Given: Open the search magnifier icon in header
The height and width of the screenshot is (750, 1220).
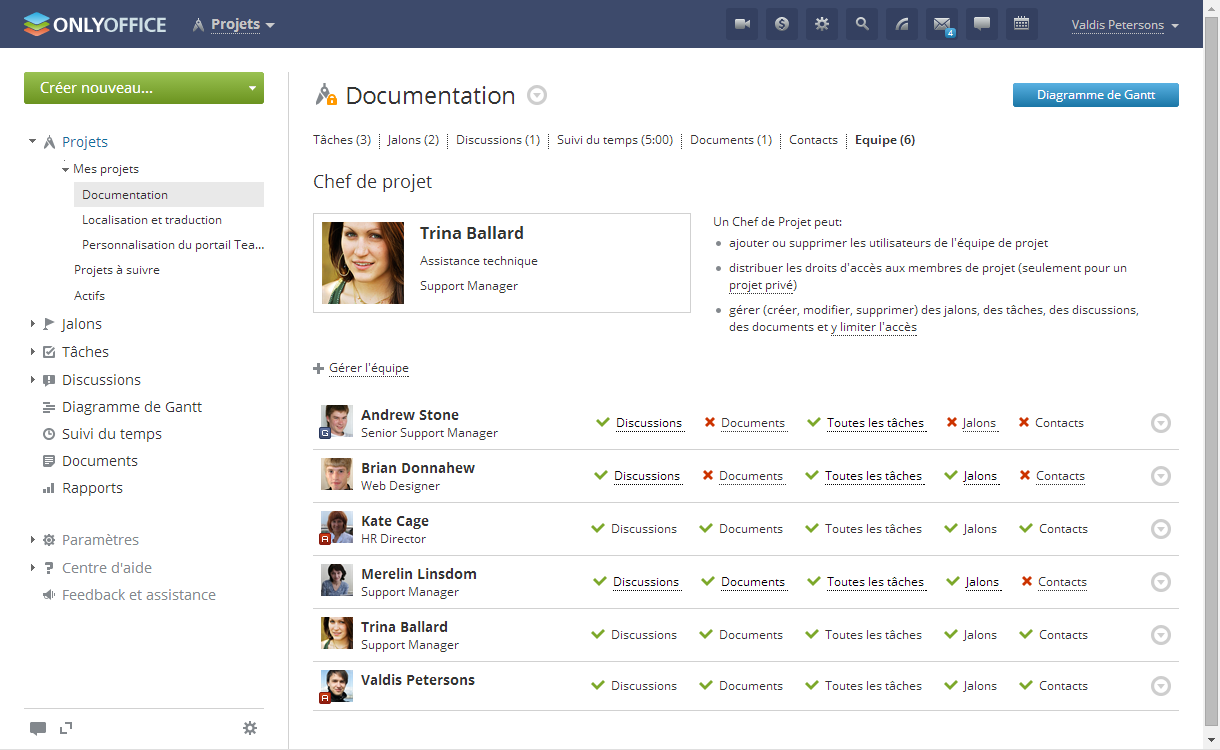Looking at the screenshot, I should [862, 24].
